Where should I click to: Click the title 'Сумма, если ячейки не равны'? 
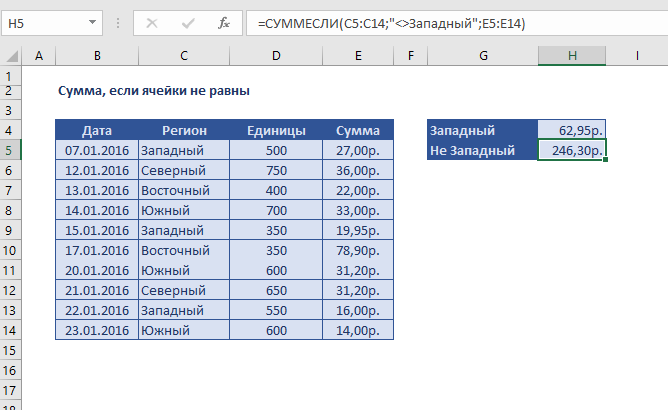coord(154,91)
